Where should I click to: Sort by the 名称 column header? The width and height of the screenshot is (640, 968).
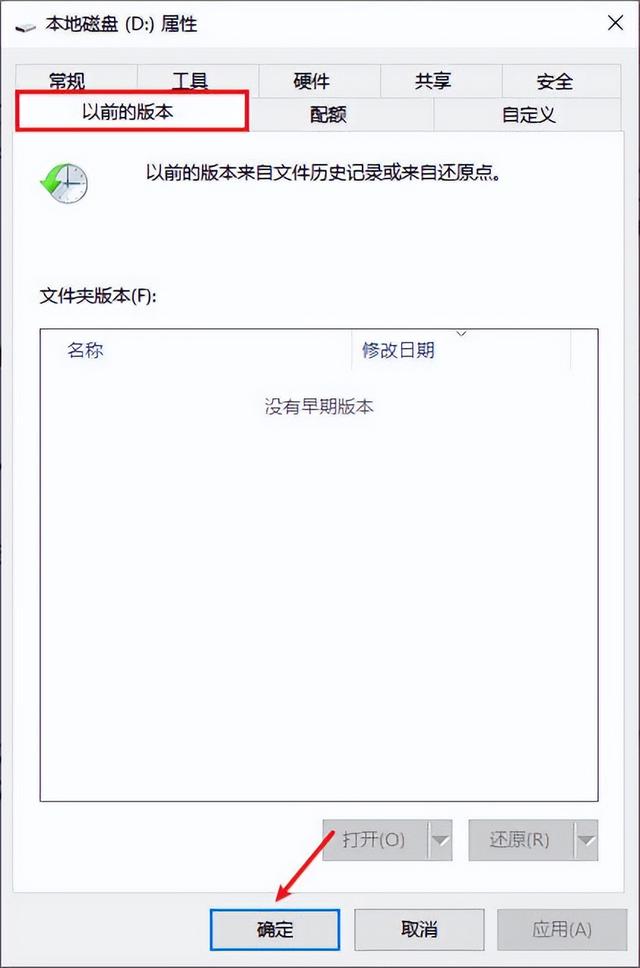(196, 350)
